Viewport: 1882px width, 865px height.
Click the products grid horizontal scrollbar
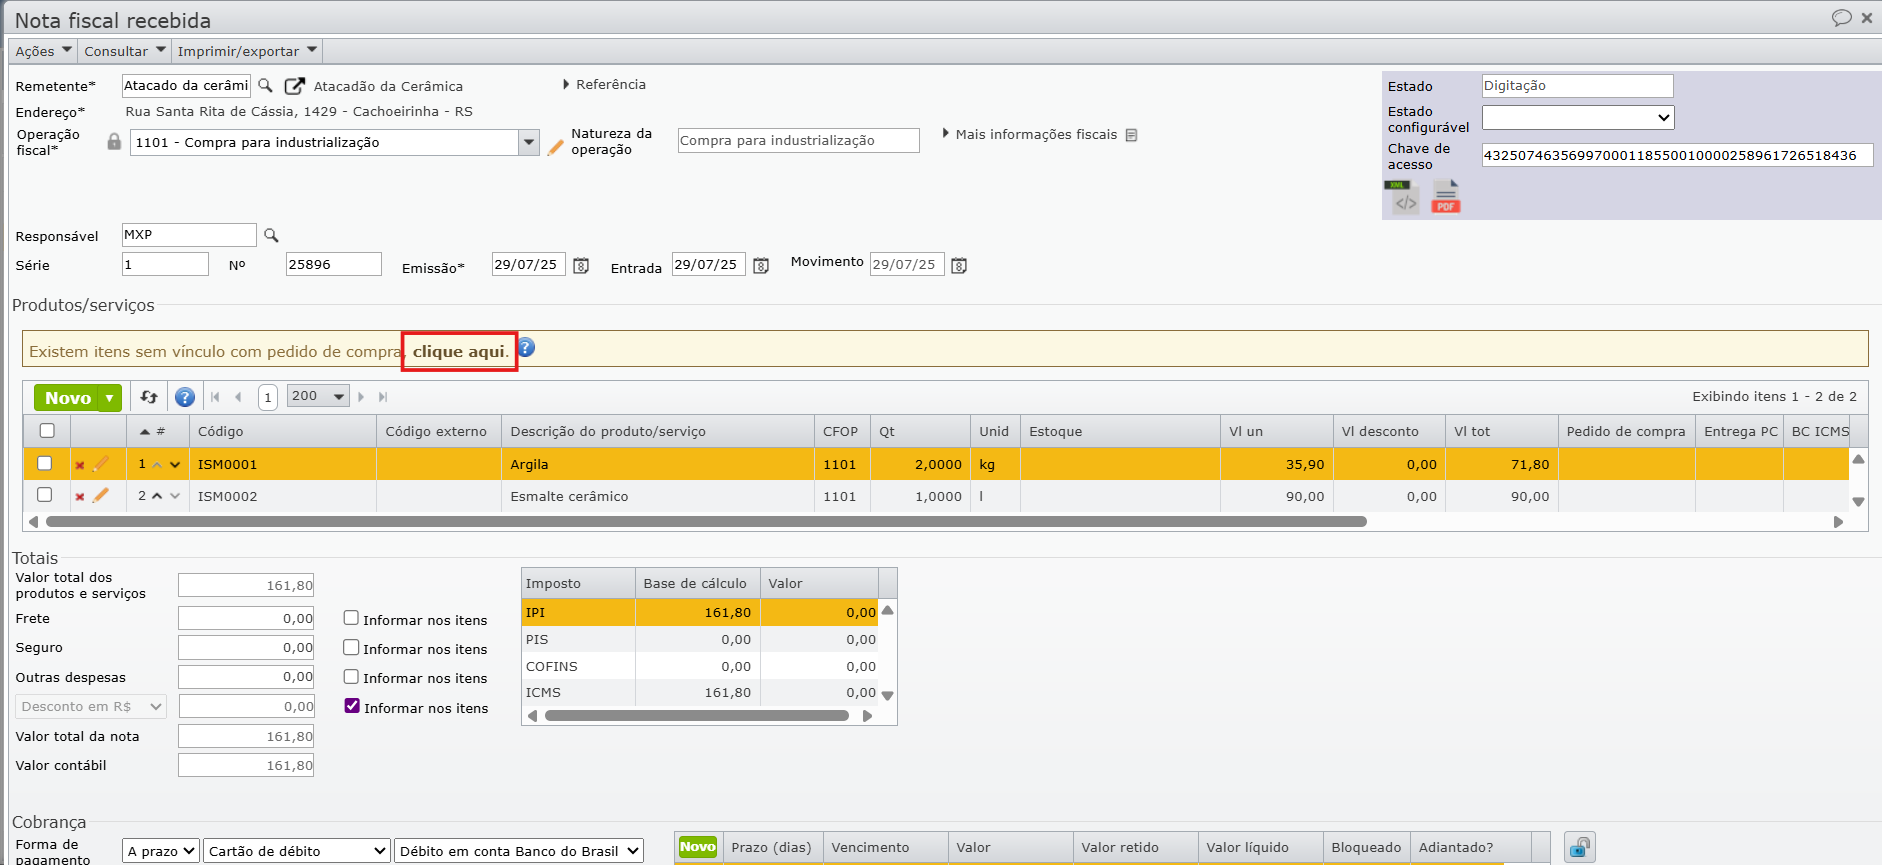coord(706,522)
